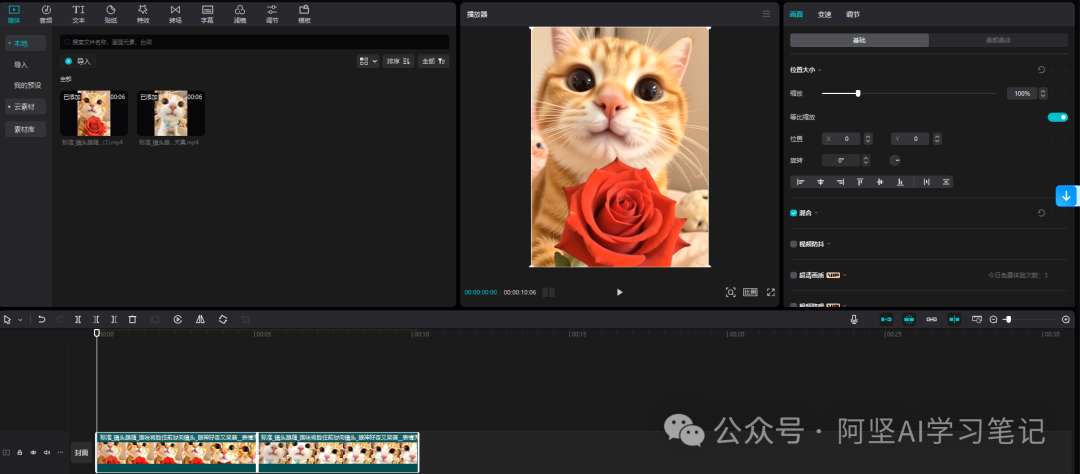The width and height of the screenshot is (1080, 474).
Task: Open the 字幕 captions panel
Action: (207, 13)
